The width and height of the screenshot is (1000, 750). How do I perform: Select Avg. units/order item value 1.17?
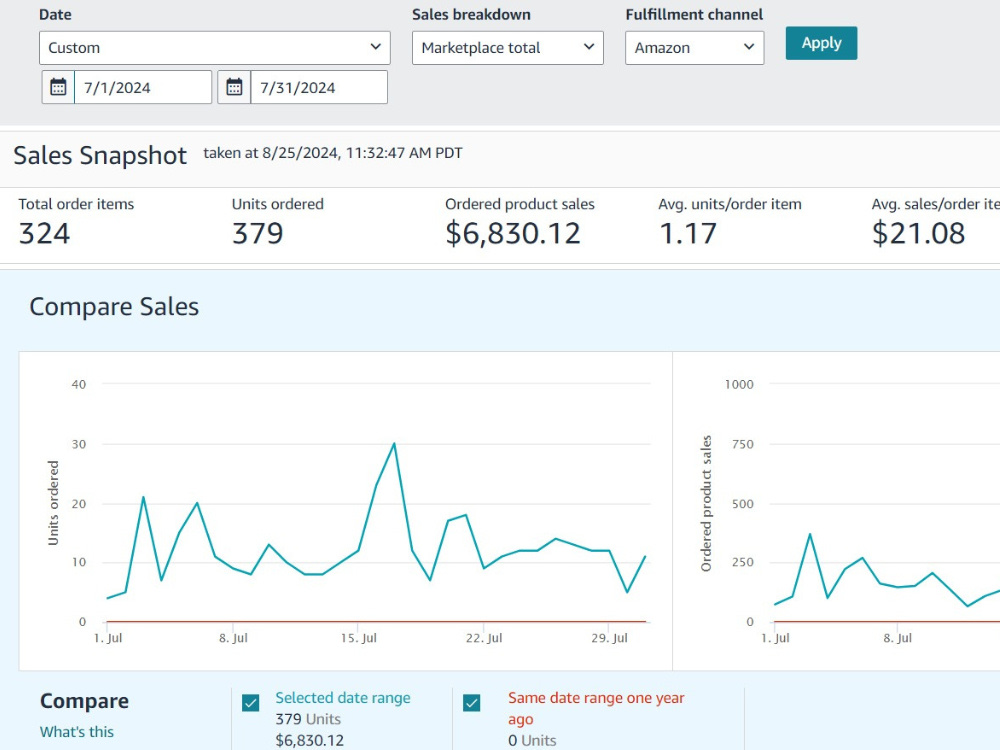(x=688, y=233)
